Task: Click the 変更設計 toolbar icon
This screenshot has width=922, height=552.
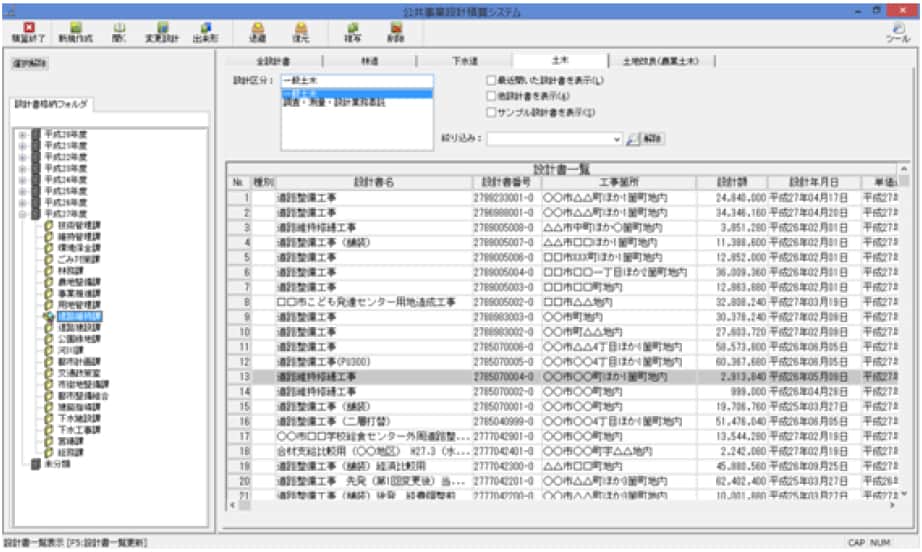Action: click(162, 28)
